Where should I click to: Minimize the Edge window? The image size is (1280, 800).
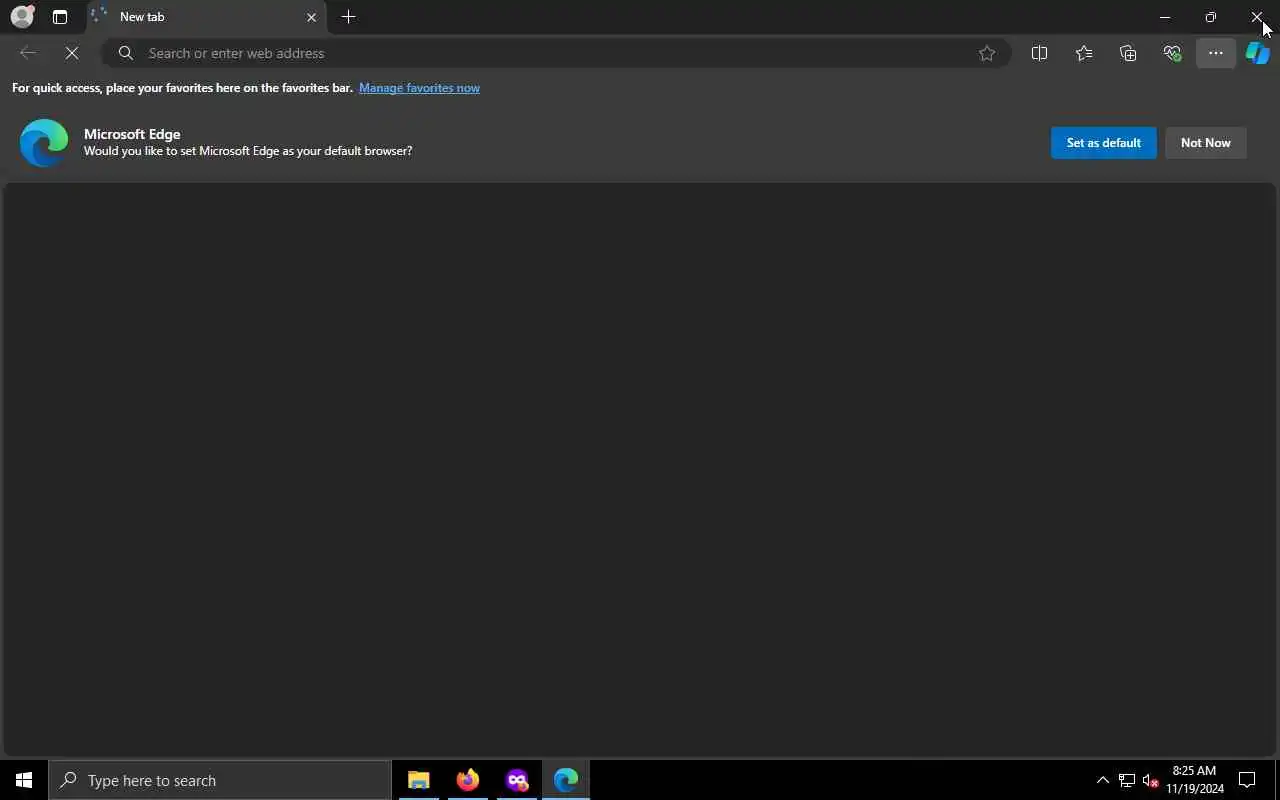[x=1164, y=17]
